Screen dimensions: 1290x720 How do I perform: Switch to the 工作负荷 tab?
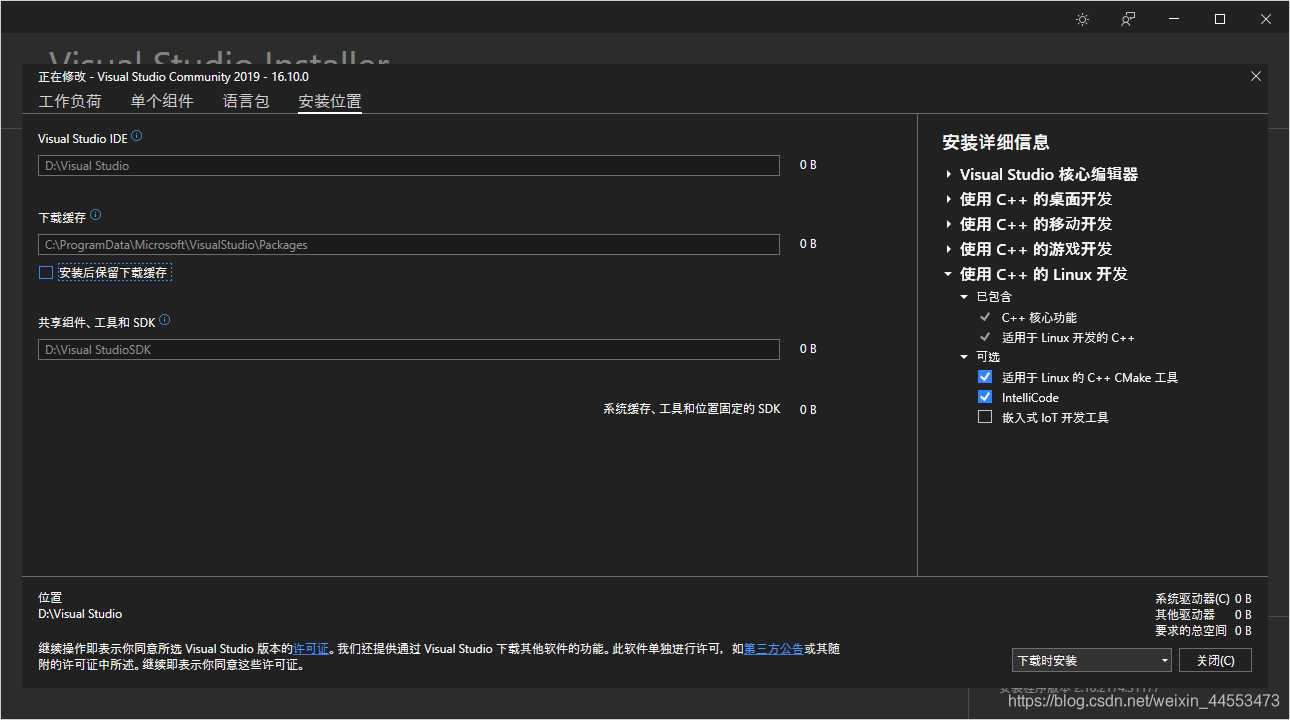(x=70, y=101)
